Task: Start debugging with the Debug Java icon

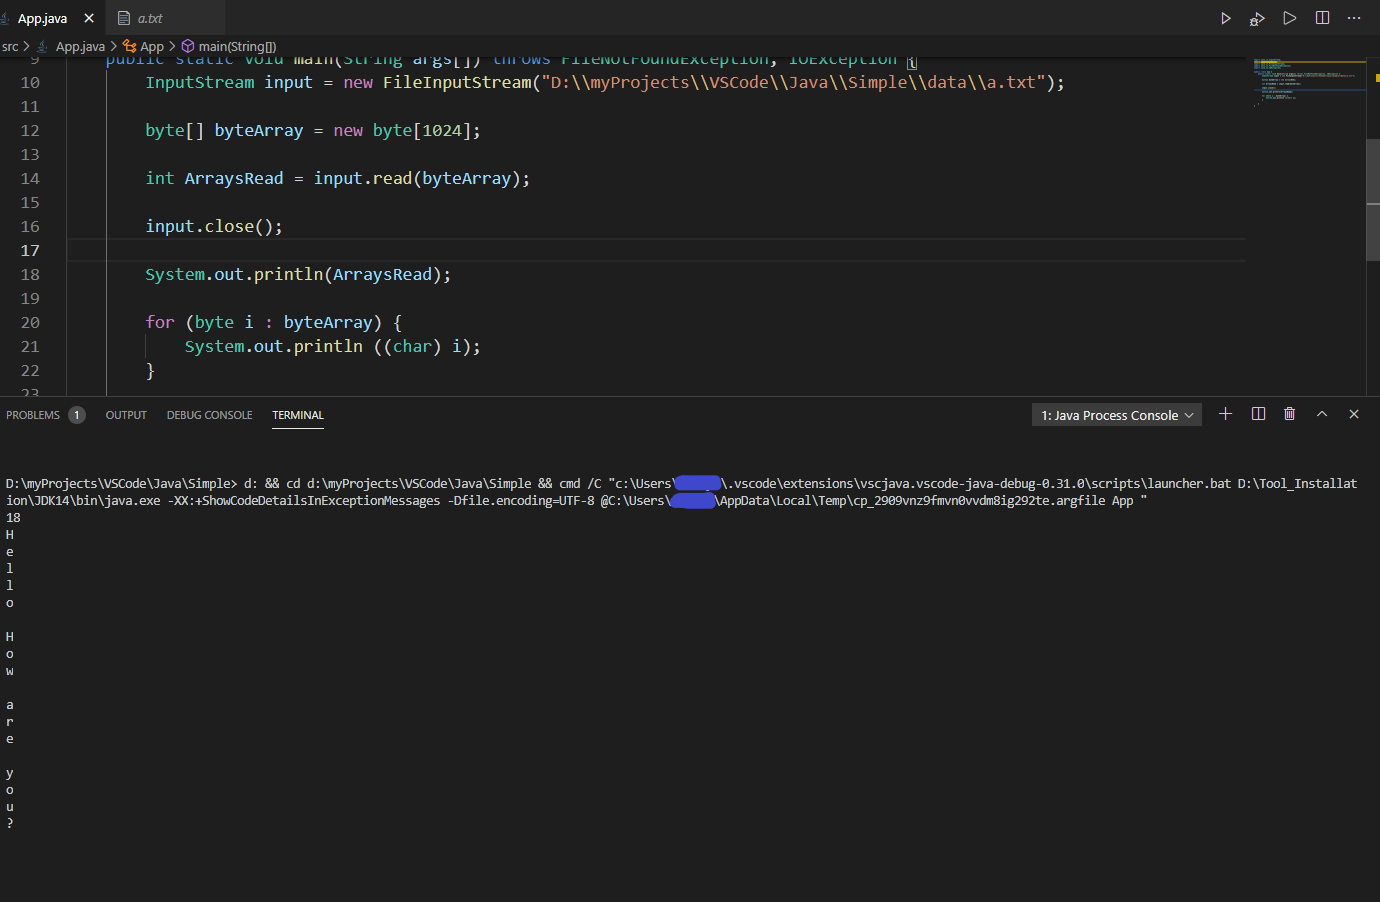Action: (x=1257, y=17)
